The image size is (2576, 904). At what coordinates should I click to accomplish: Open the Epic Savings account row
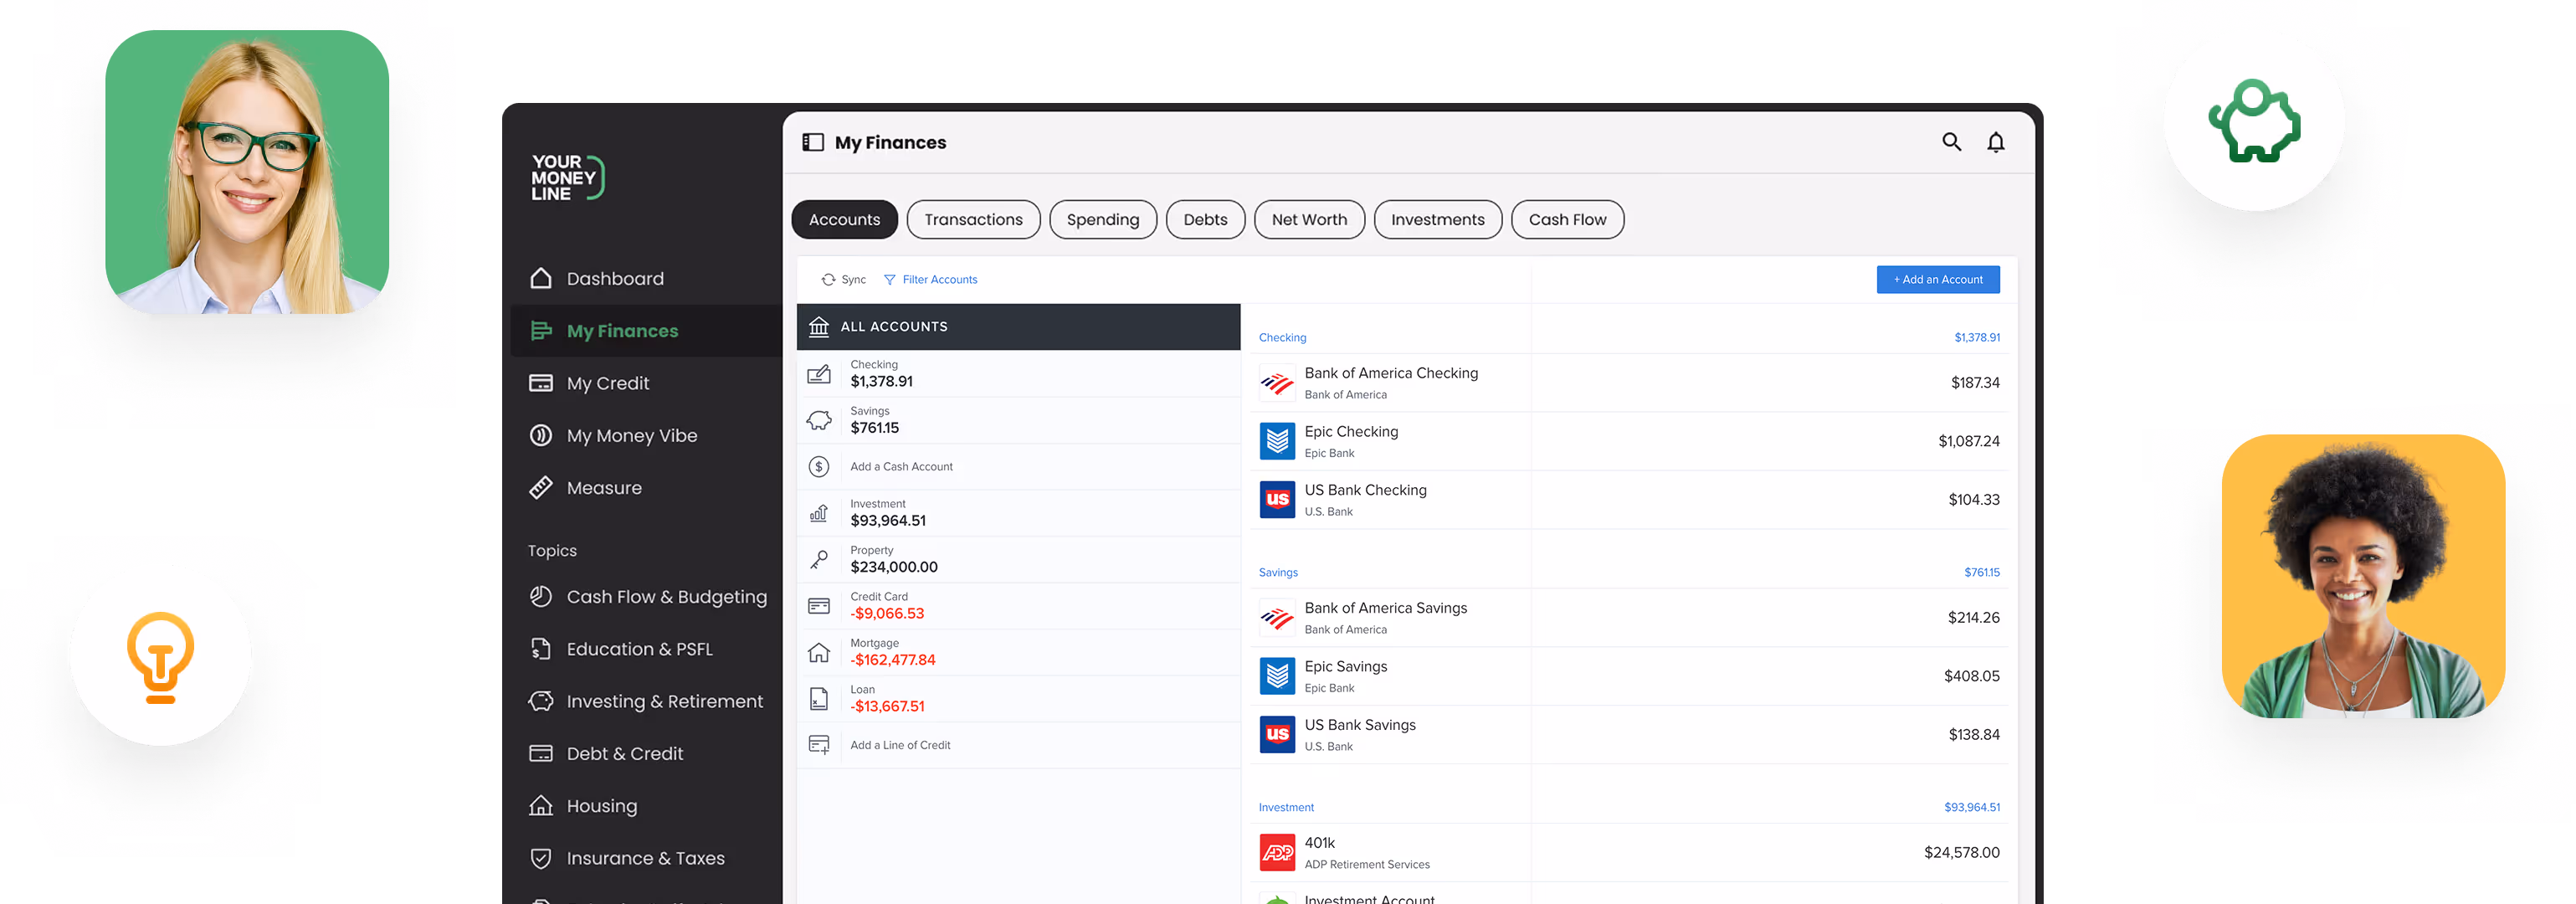[x=1345, y=676]
